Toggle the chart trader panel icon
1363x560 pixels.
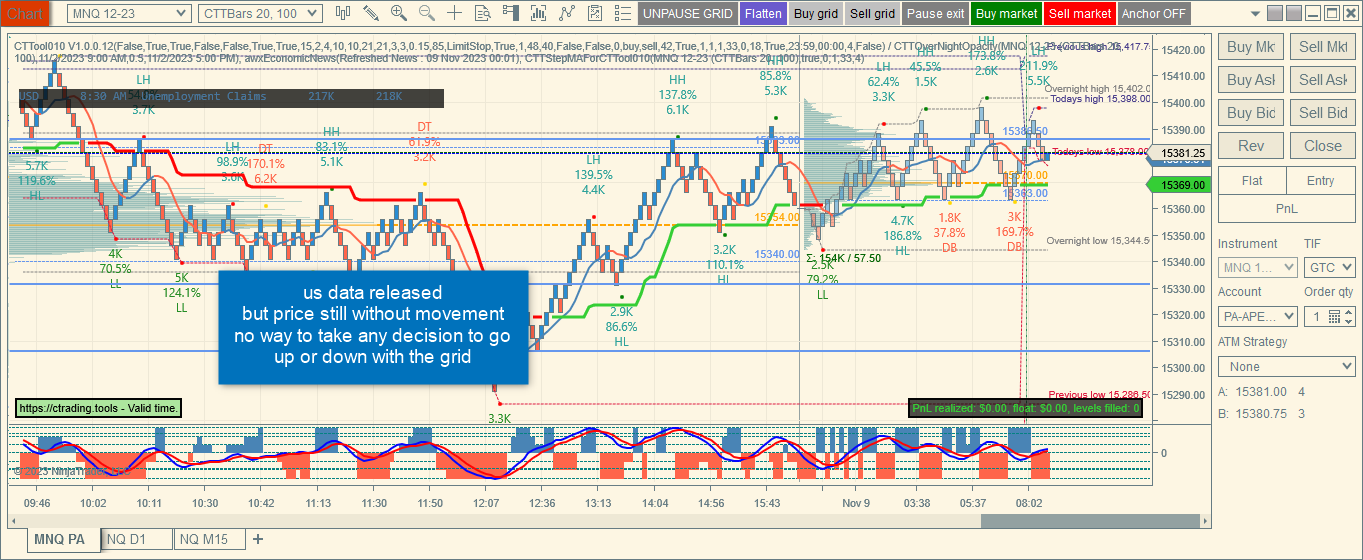click(x=511, y=13)
